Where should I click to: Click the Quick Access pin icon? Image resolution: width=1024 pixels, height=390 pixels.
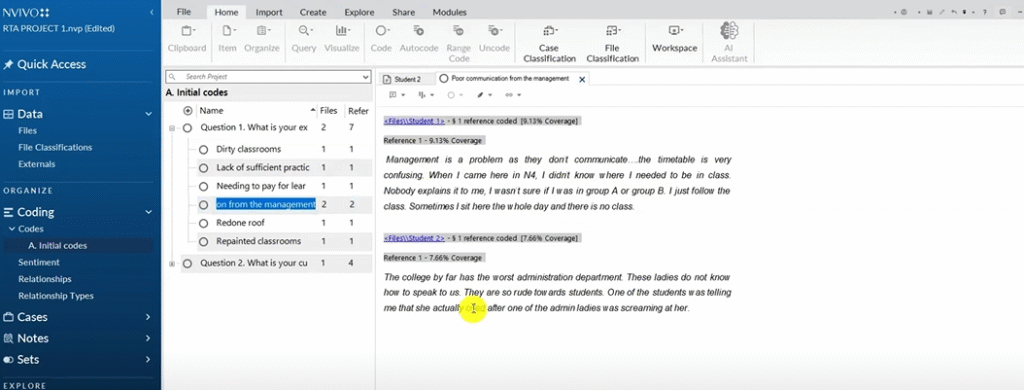[x=8, y=65]
